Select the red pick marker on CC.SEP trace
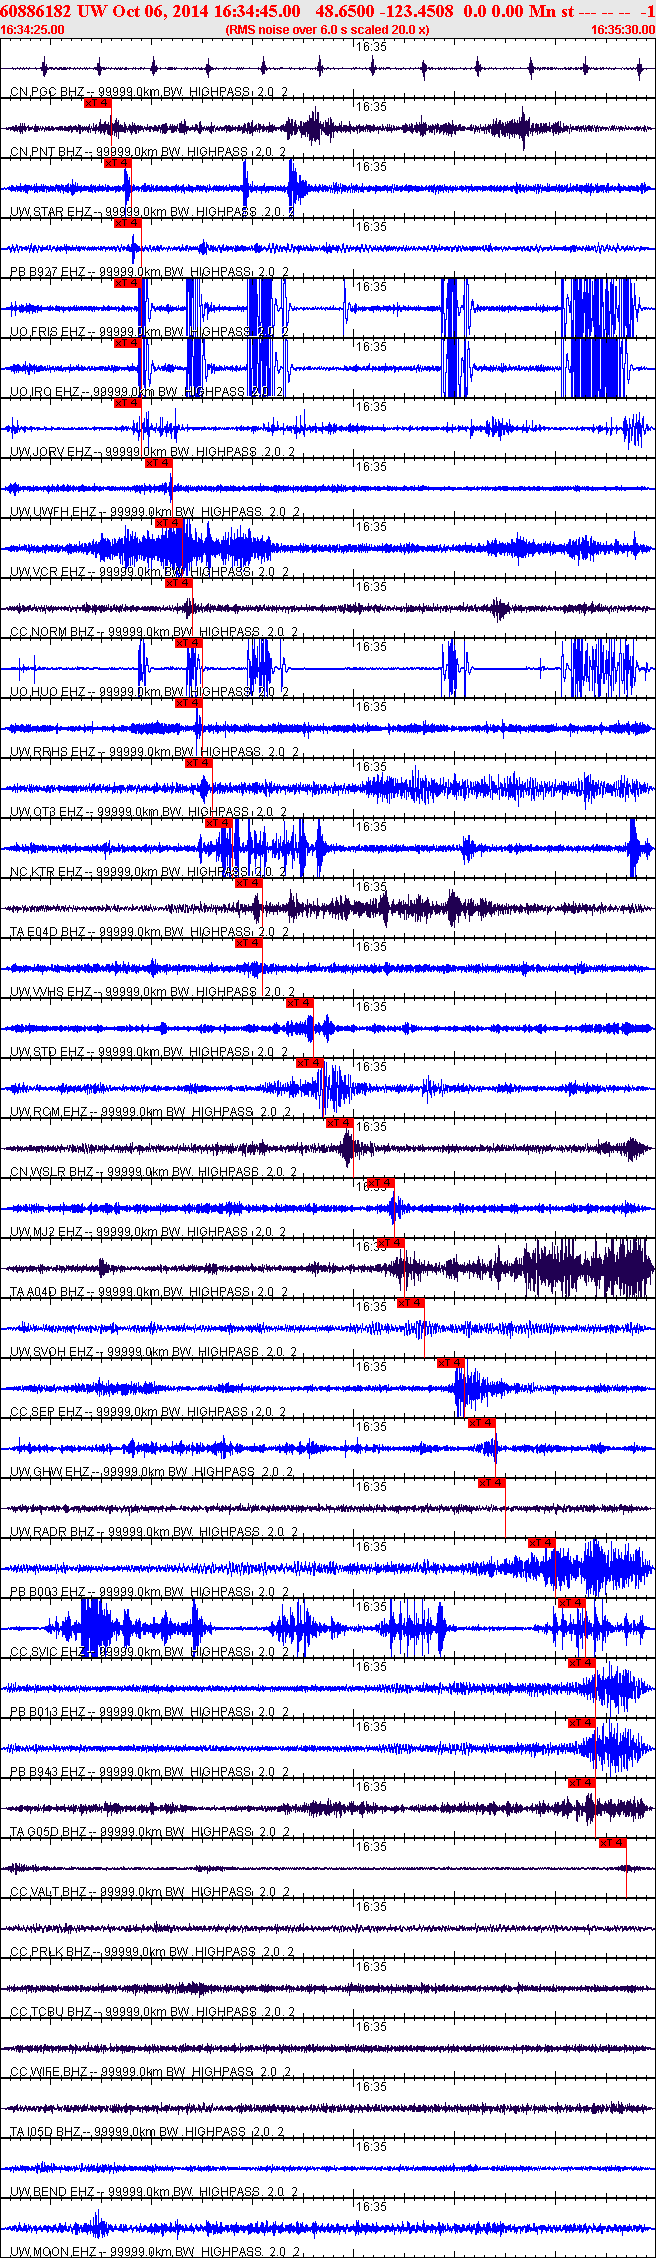 coord(452,1363)
